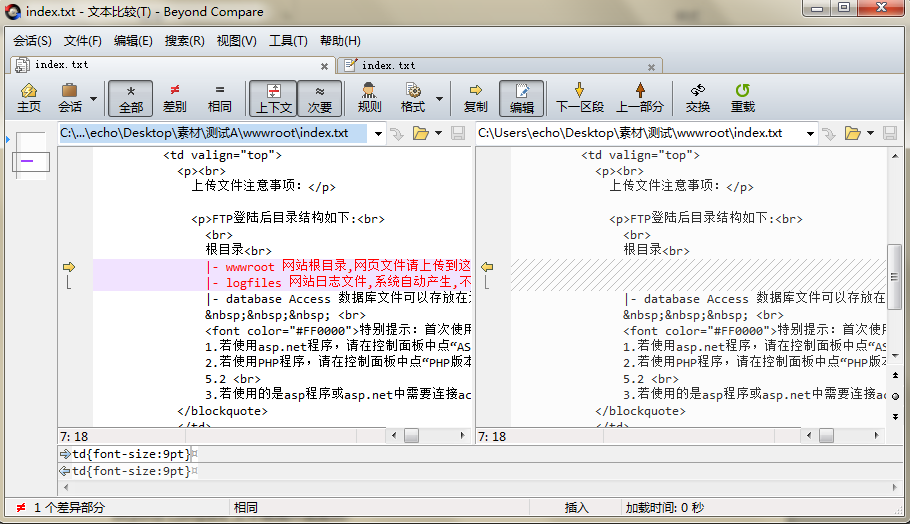Click the 重载 reload button
This screenshot has width=910, height=524.
pyautogui.click(x=742, y=98)
